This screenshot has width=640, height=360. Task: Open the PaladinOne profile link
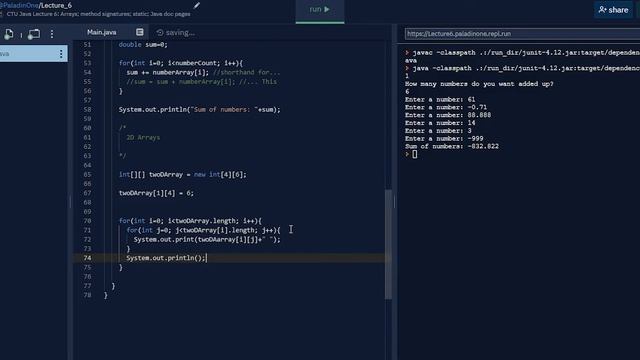point(19,5)
